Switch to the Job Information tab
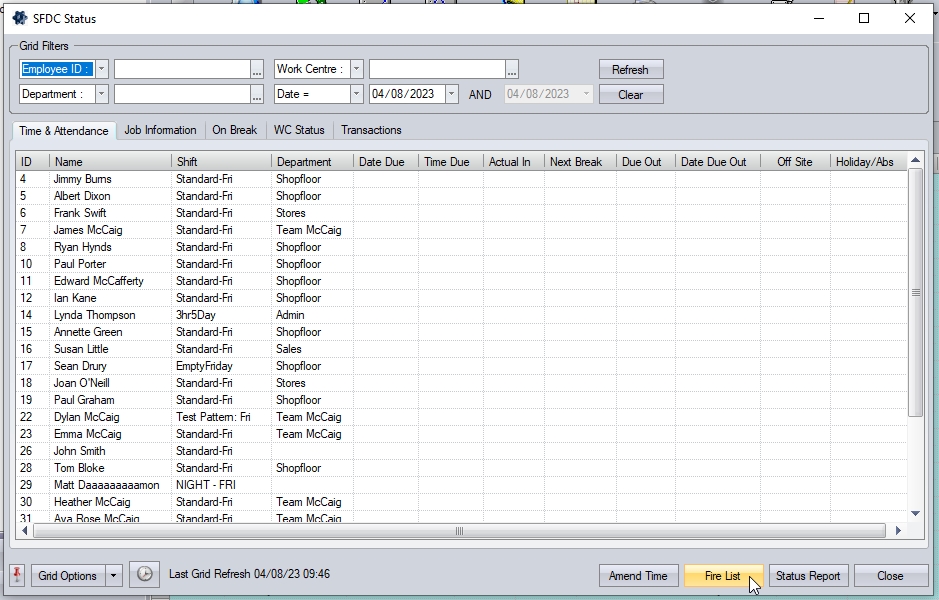Image resolution: width=939 pixels, height=600 pixels. click(x=160, y=130)
